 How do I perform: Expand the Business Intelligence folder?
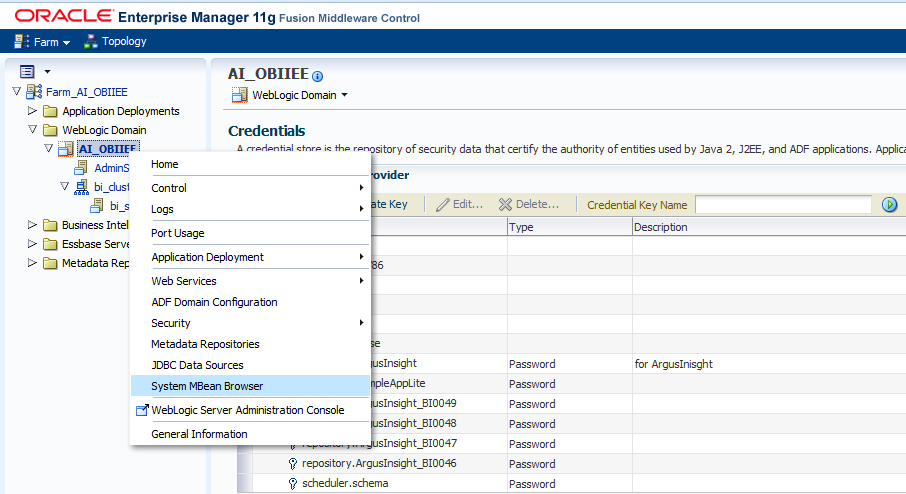(32, 224)
